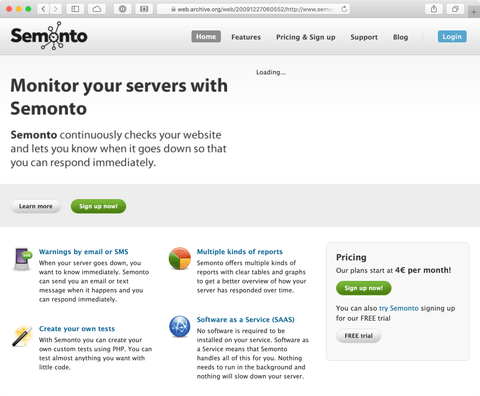This screenshot has height=396, width=480.
Task: Click the green full-screen window button
Action: click(x=28, y=9)
